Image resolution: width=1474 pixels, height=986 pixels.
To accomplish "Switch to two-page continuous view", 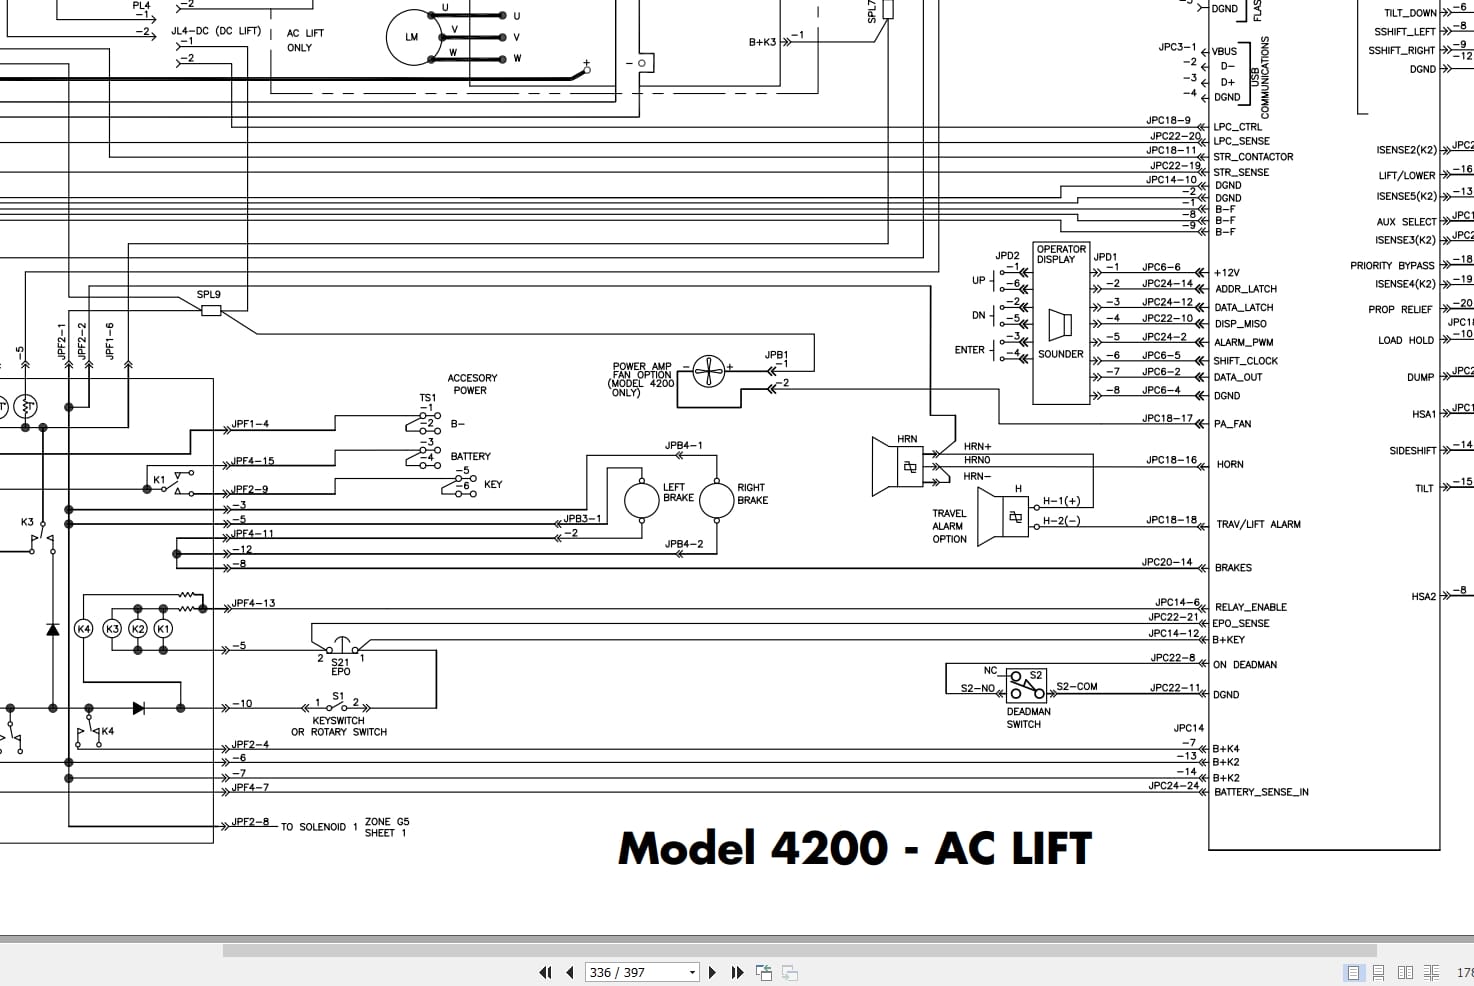I will tap(1431, 972).
